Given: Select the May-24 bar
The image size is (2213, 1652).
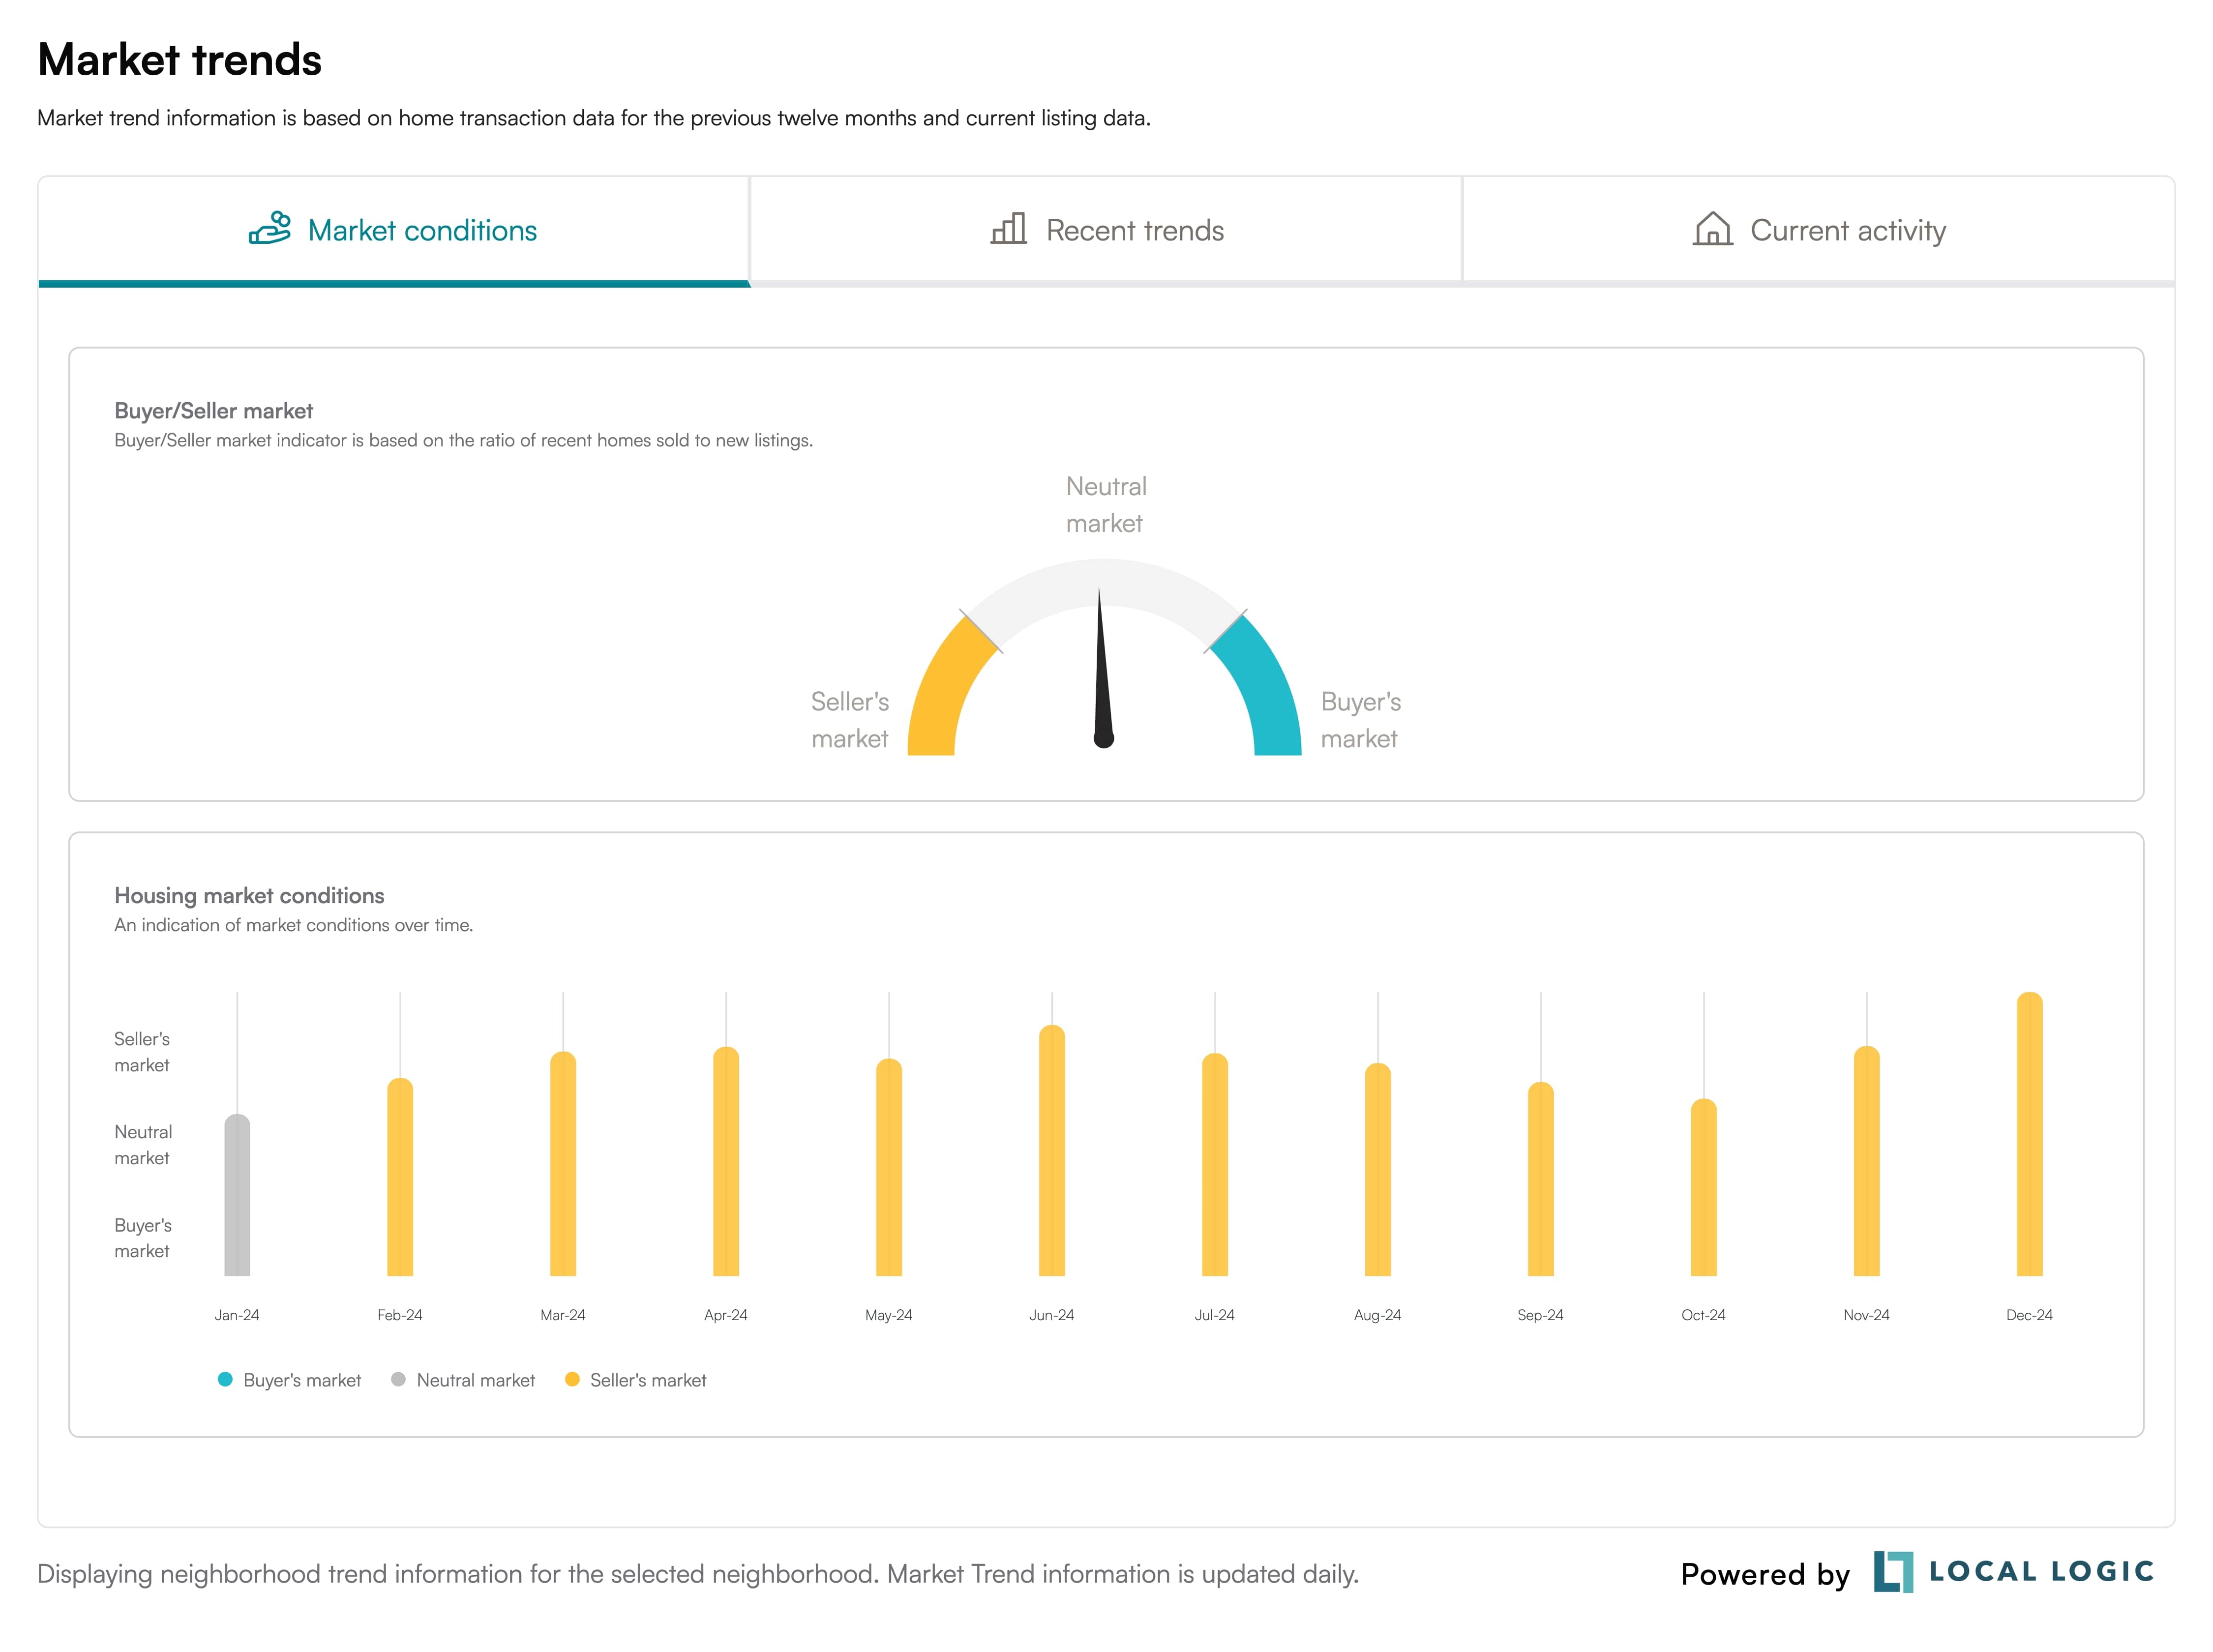Looking at the screenshot, I should (889, 1167).
